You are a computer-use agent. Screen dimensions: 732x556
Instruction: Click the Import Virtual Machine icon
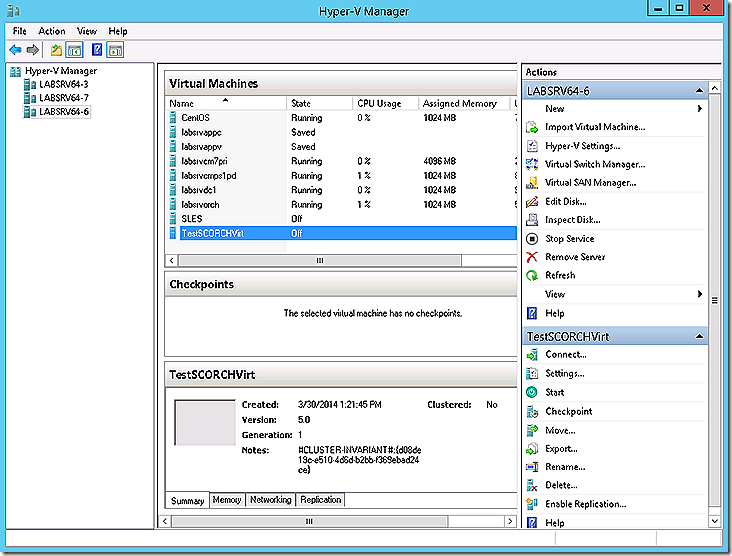(532, 127)
